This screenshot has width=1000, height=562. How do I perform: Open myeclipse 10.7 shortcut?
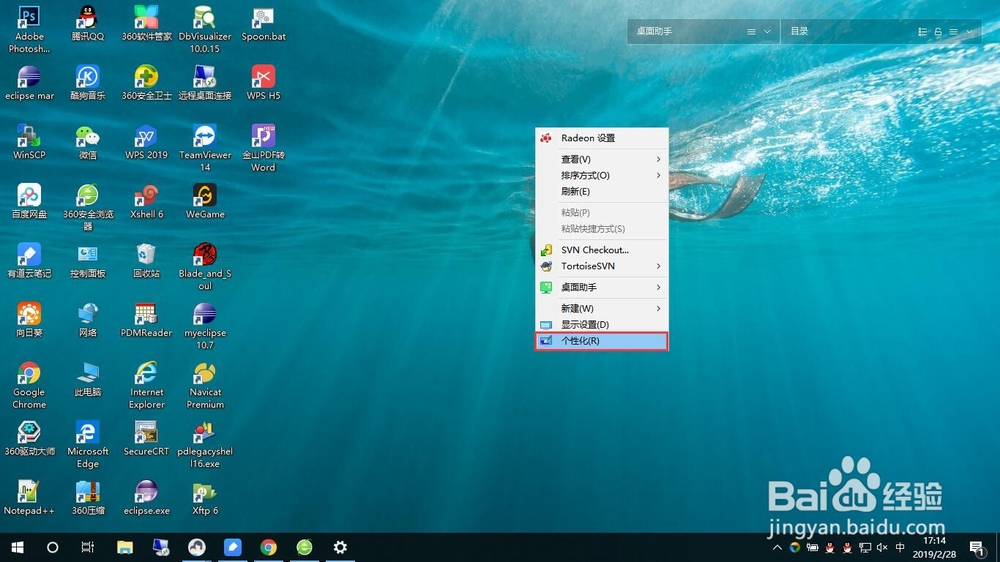(205, 326)
